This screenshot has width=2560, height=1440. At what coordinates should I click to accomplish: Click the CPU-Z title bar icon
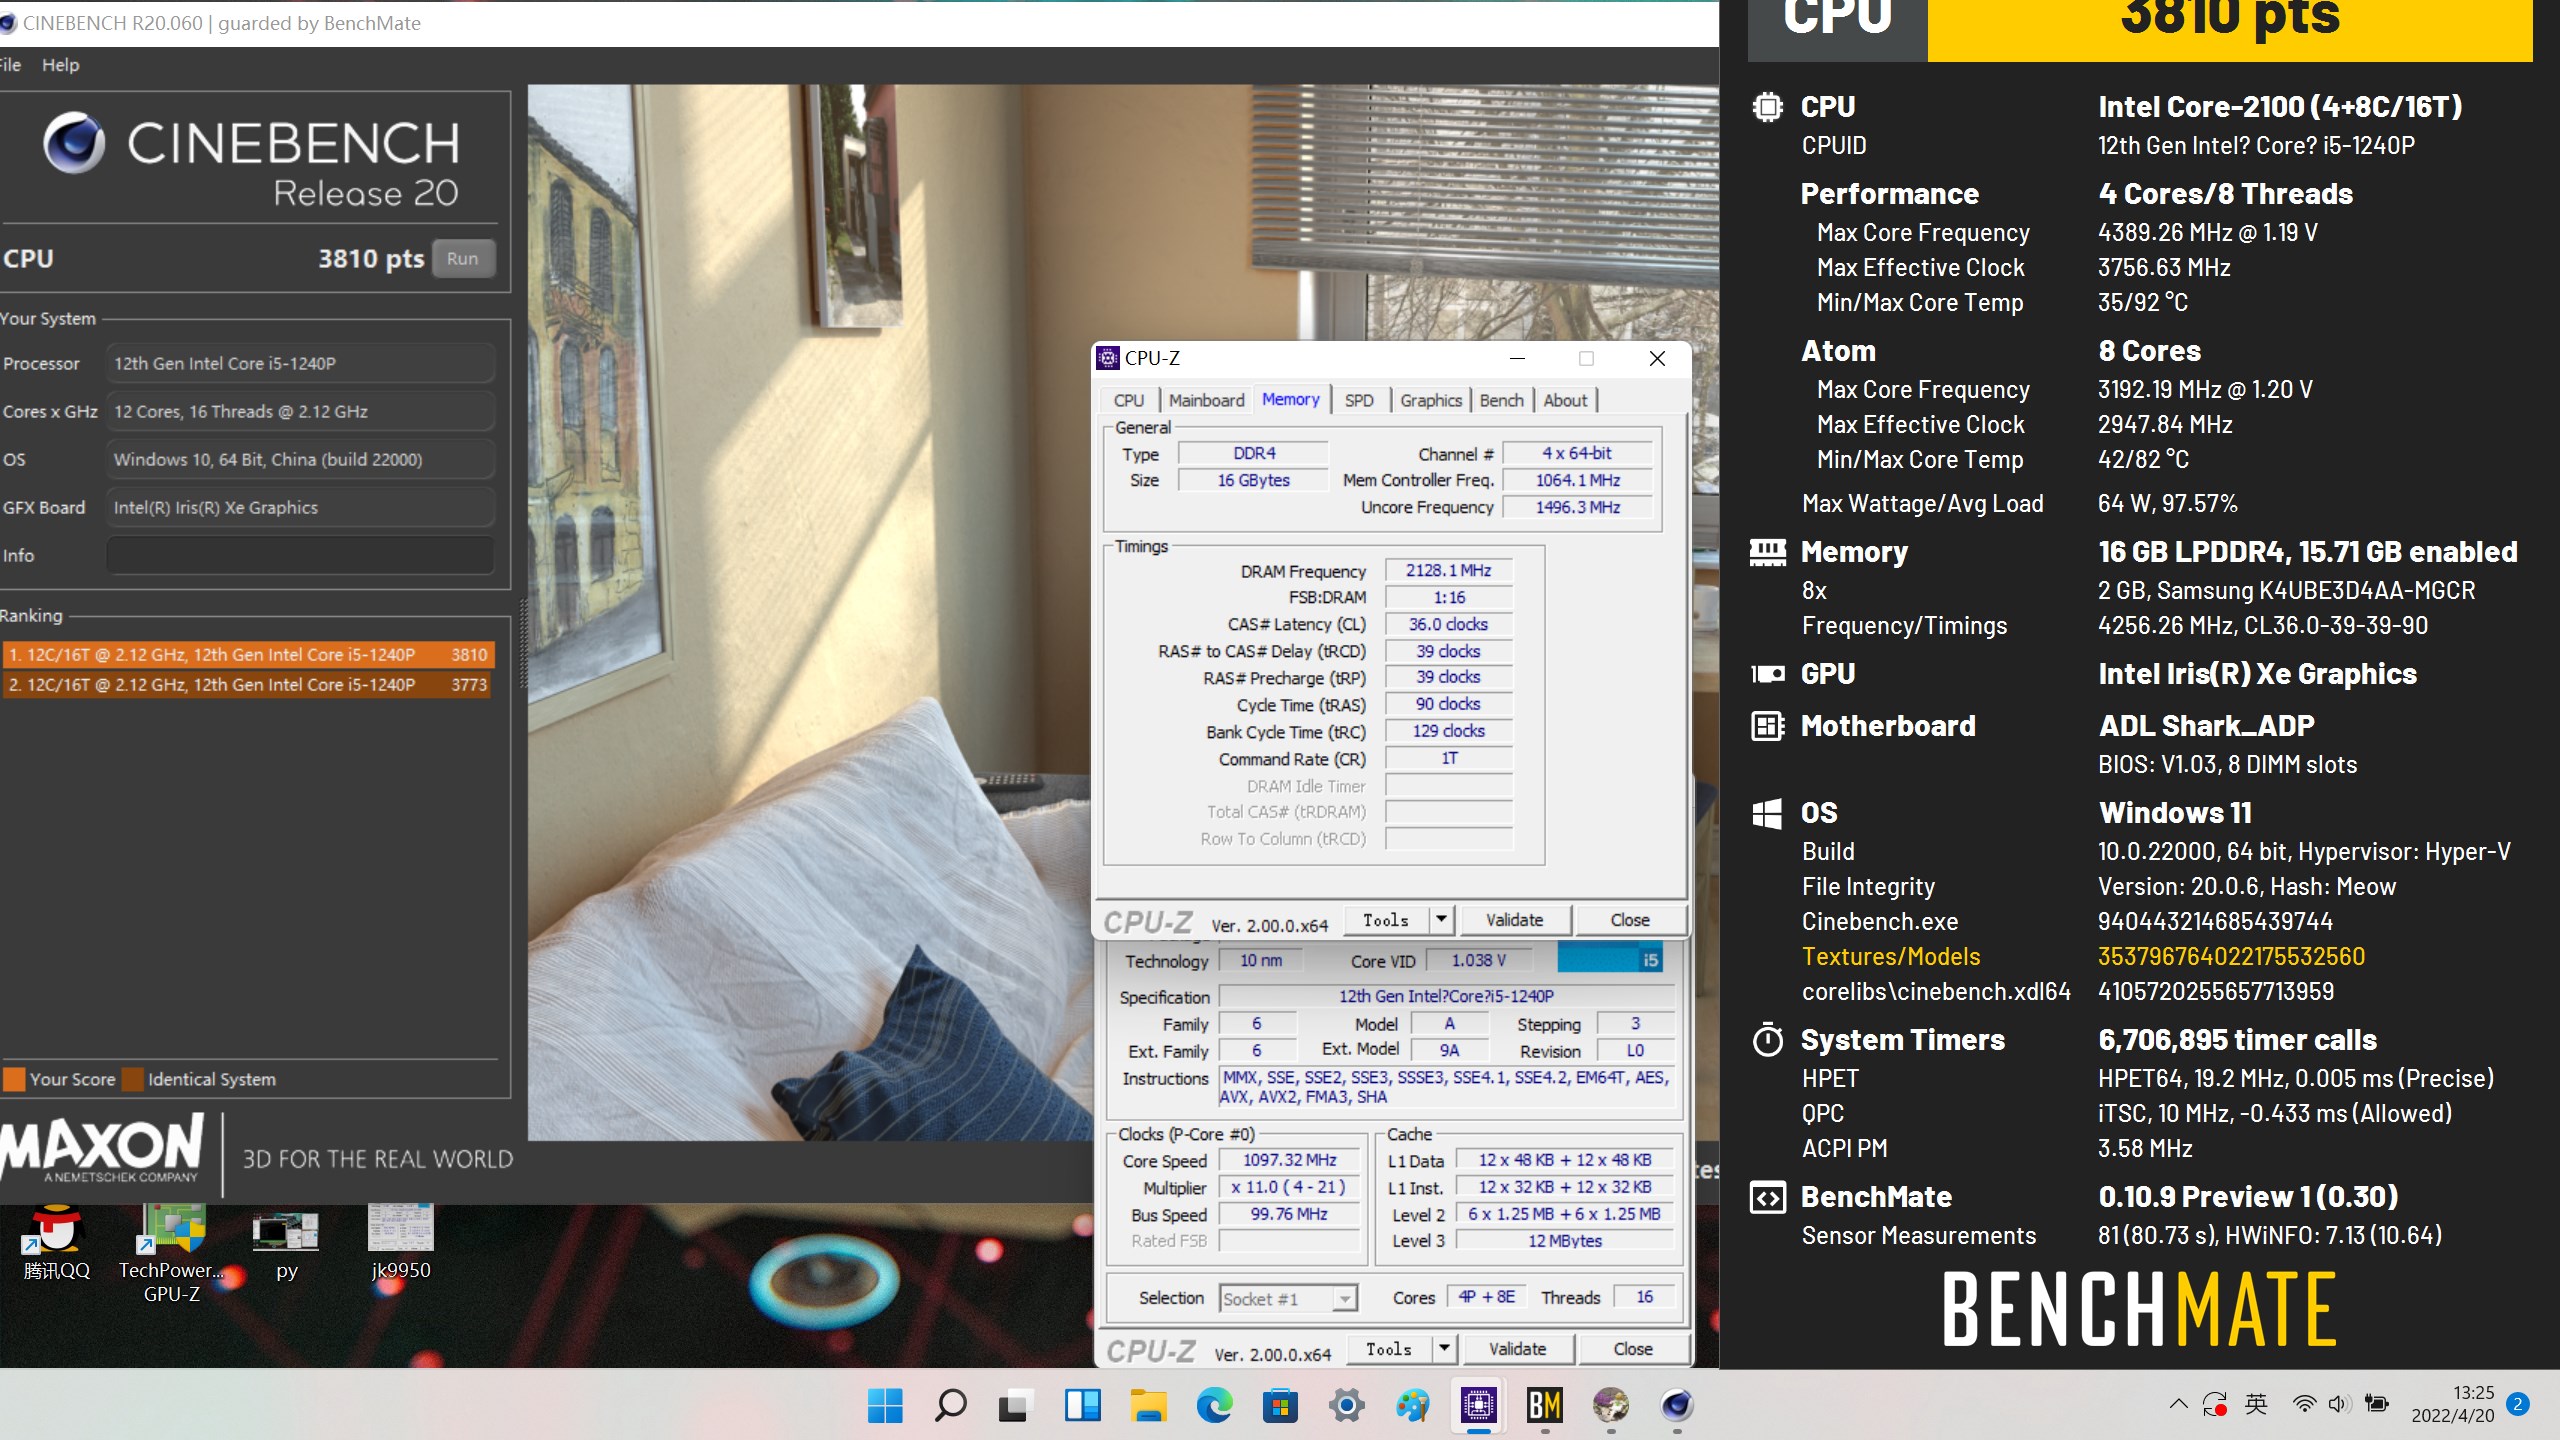pyautogui.click(x=1108, y=358)
